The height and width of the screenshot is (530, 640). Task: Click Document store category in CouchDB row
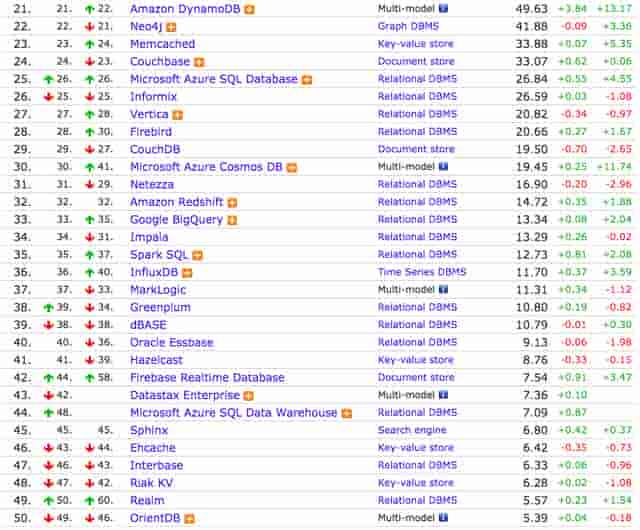[416, 149]
